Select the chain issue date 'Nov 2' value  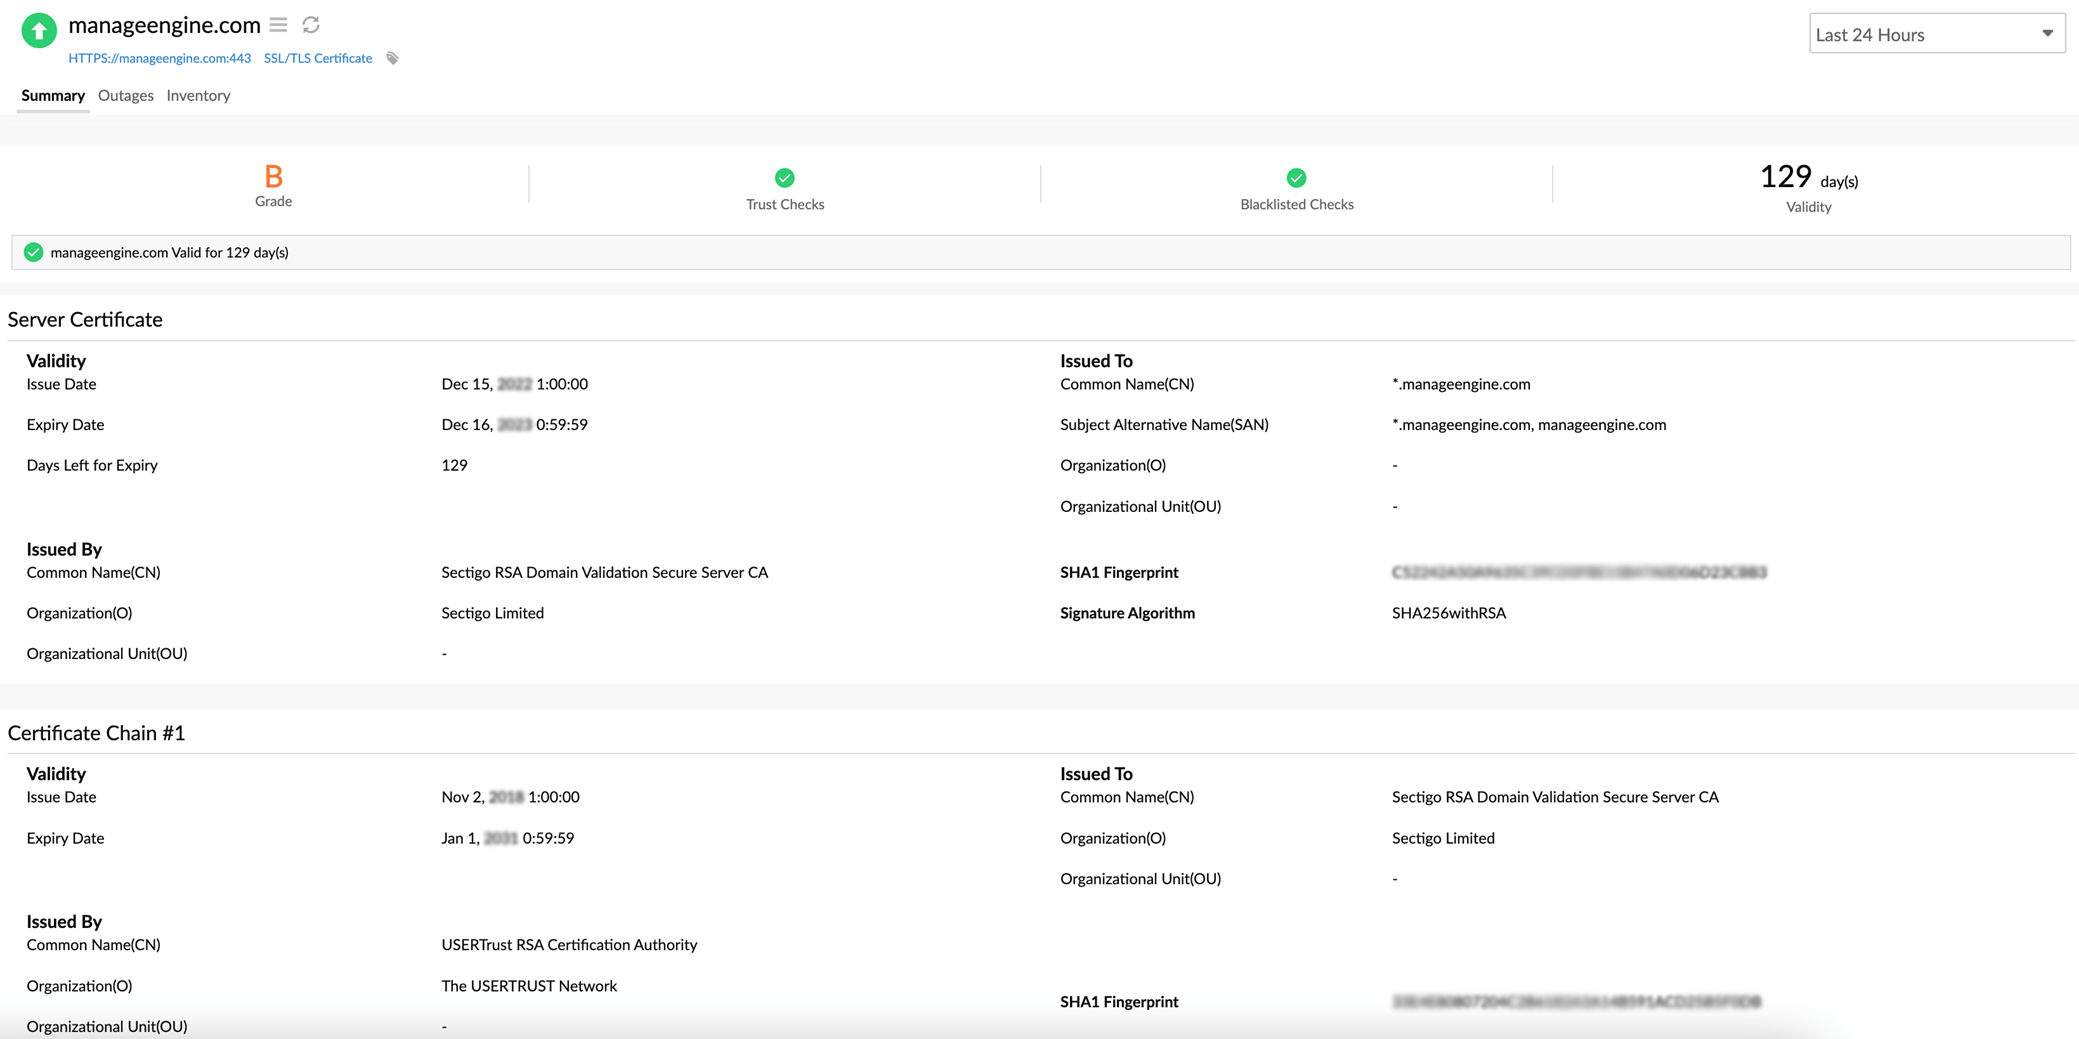(x=510, y=797)
